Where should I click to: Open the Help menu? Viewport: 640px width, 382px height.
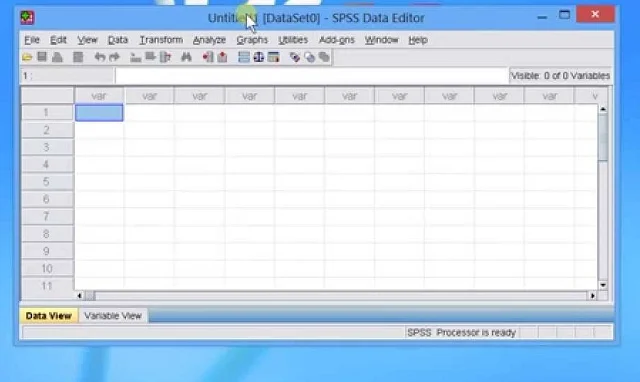pyautogui.click(x=418, y=40)
